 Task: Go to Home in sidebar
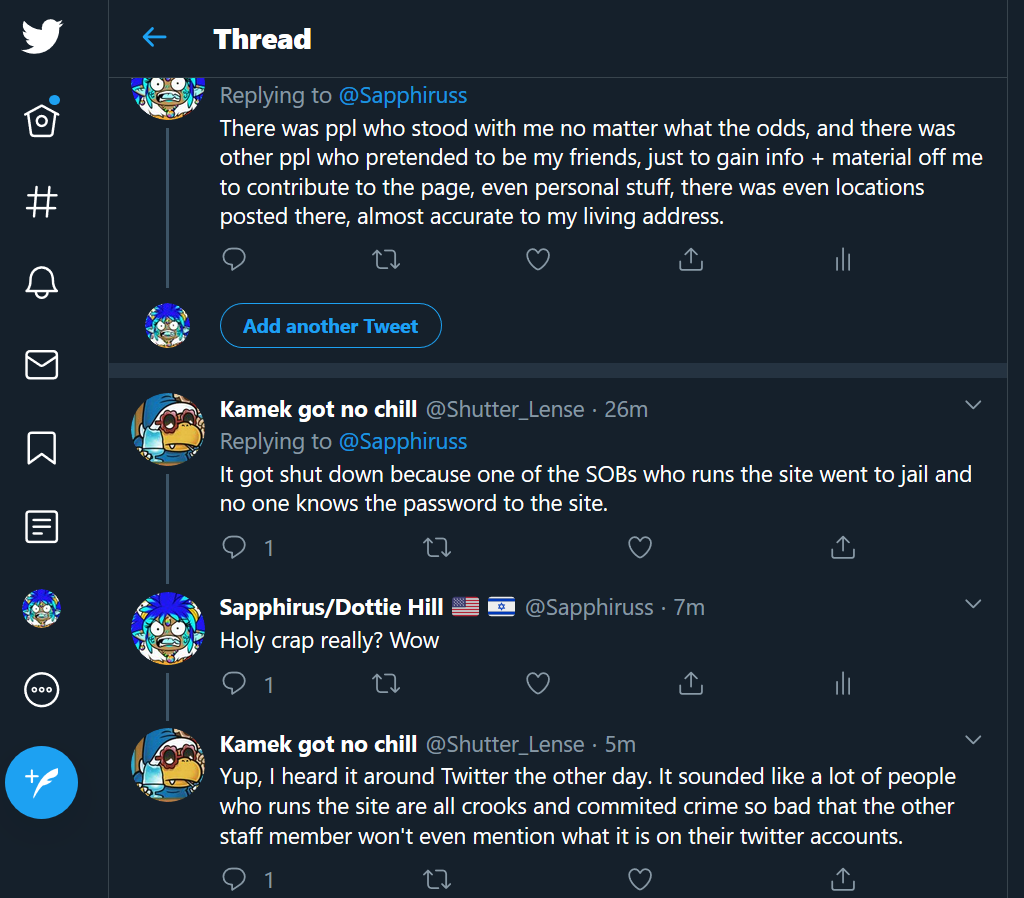point(42,120)
